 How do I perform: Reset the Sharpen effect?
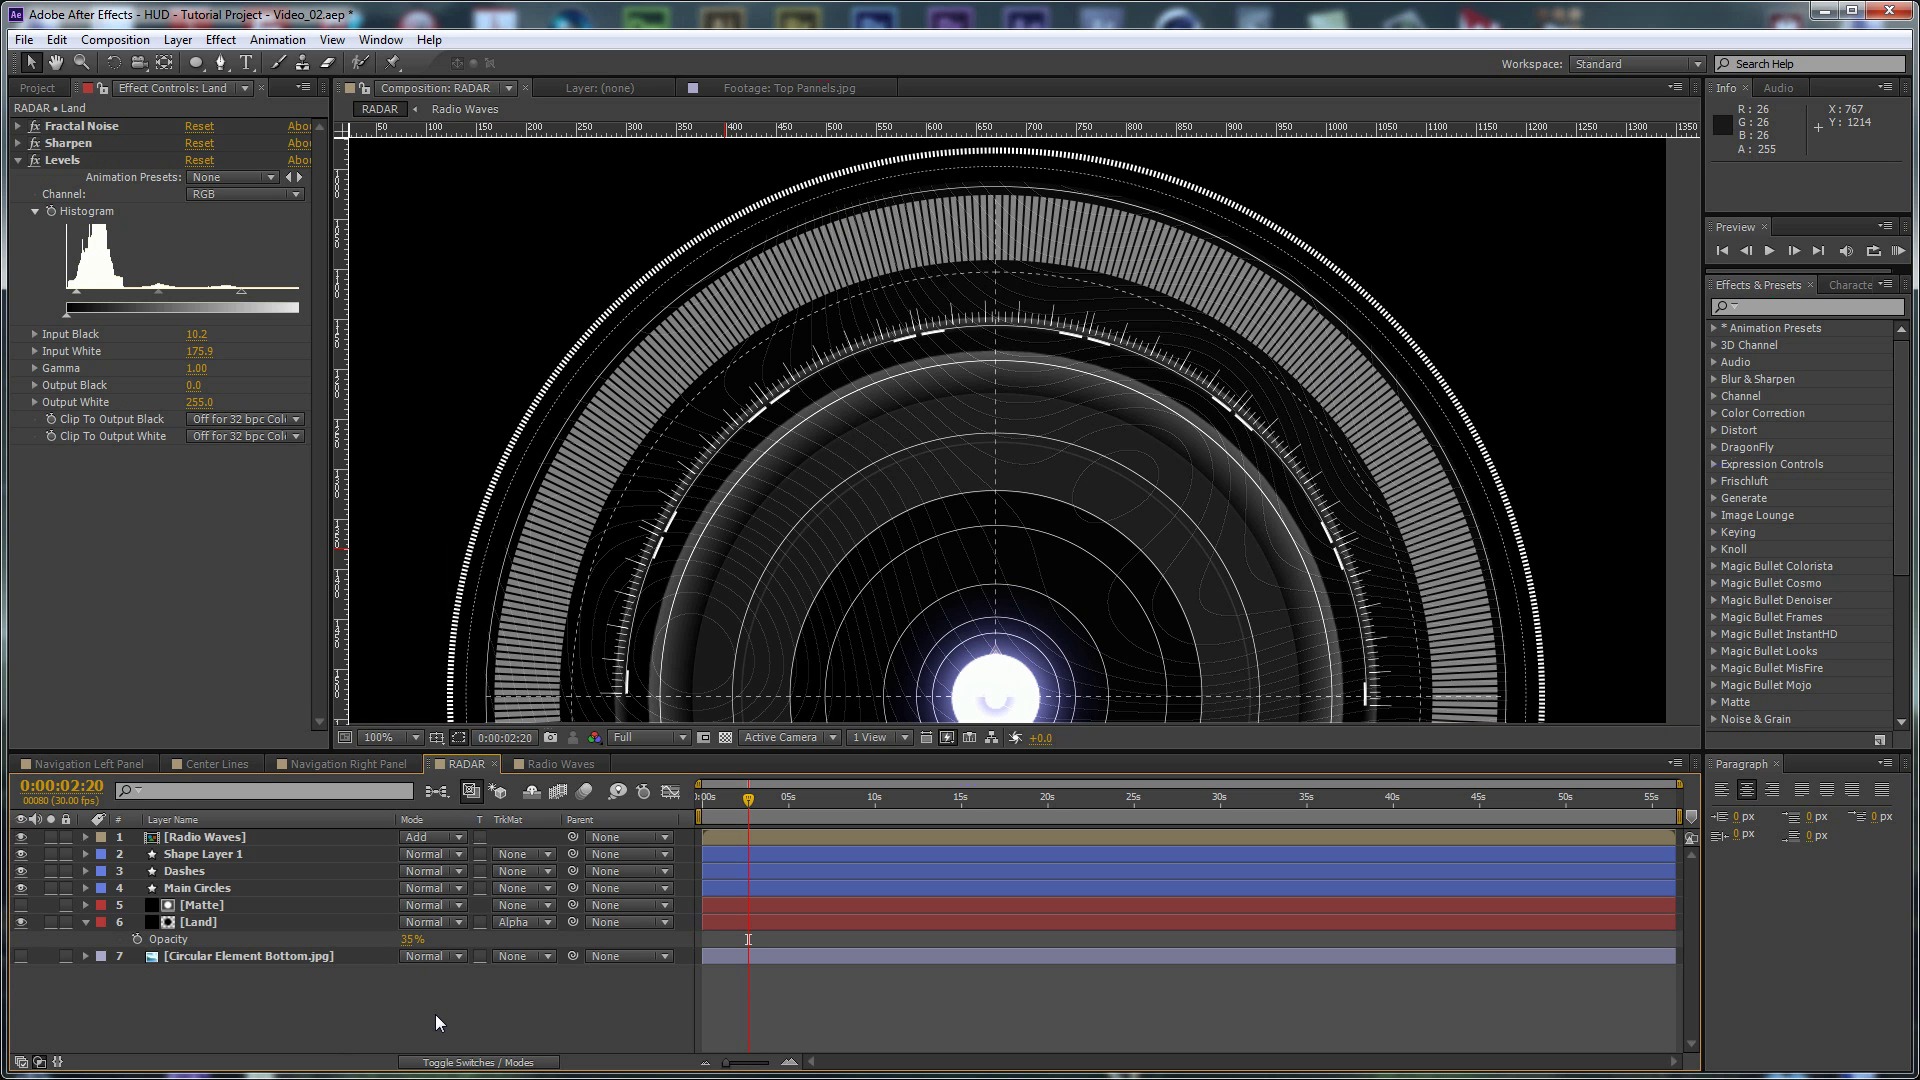coord(199,143)
